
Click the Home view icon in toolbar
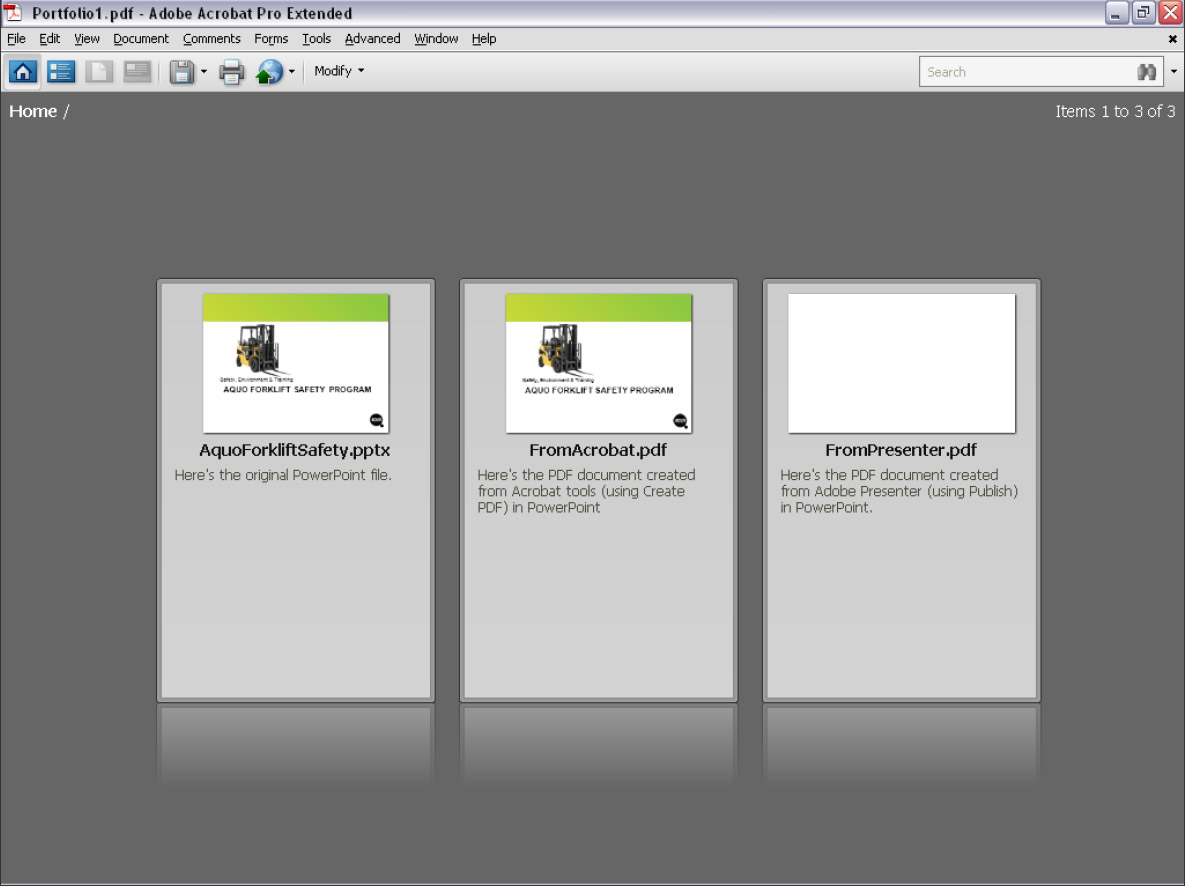23,72
